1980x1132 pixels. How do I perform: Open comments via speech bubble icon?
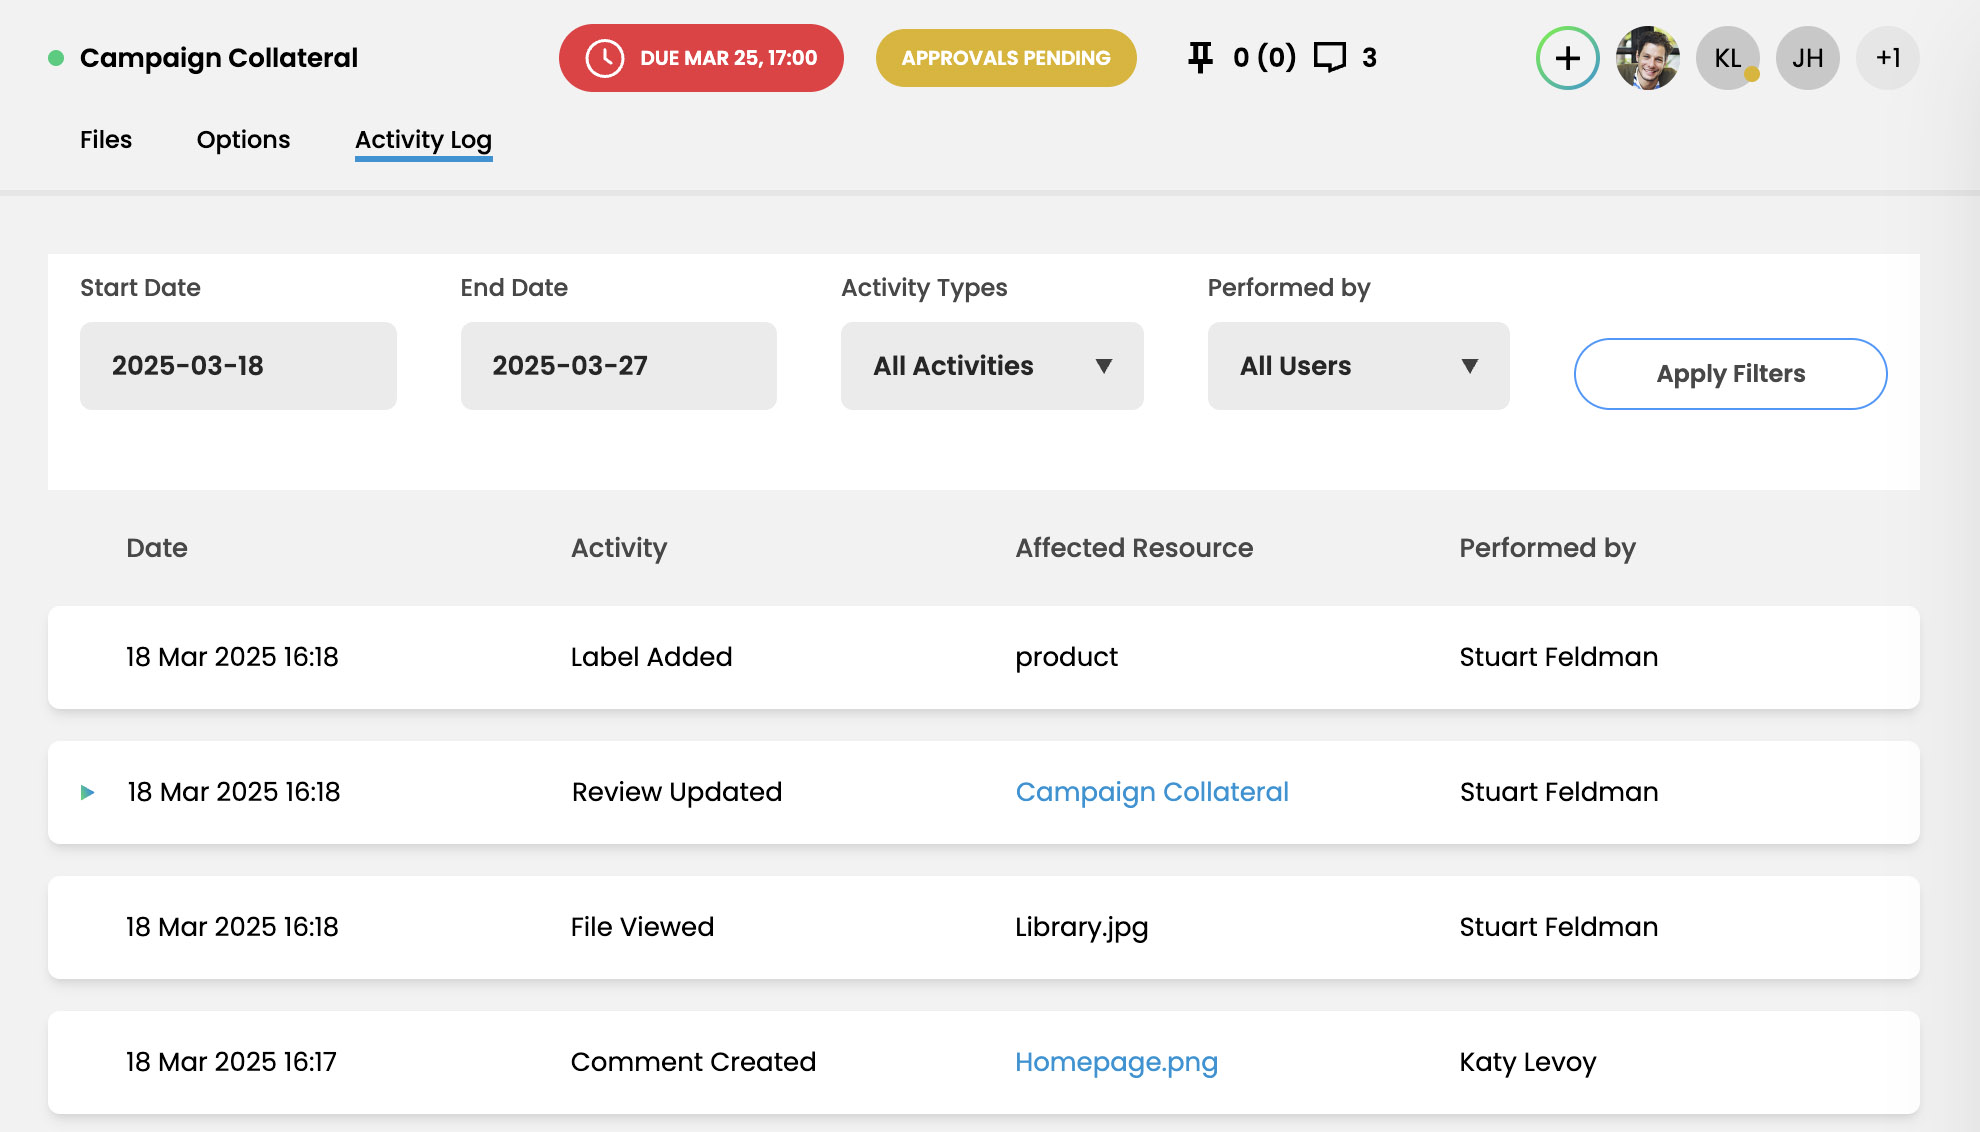click(1329, 57)
